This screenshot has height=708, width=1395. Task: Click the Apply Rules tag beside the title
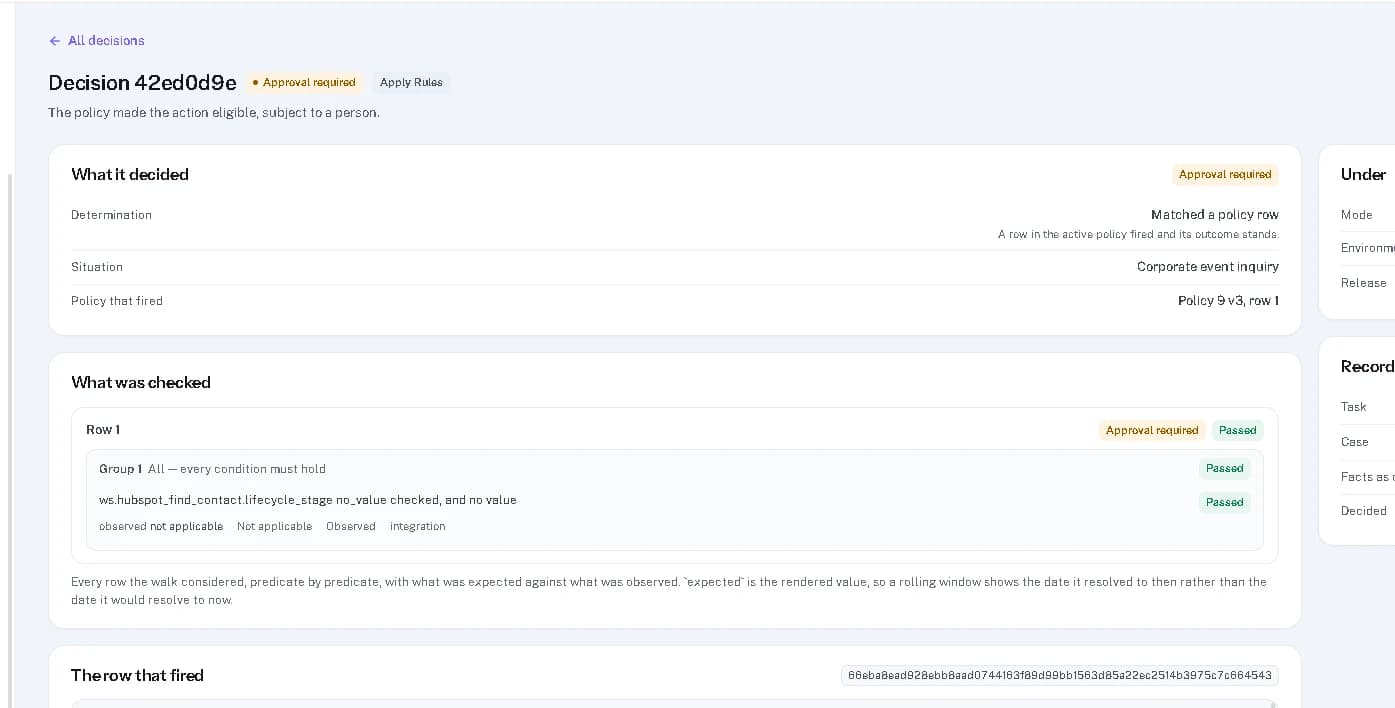coord(411,82)
